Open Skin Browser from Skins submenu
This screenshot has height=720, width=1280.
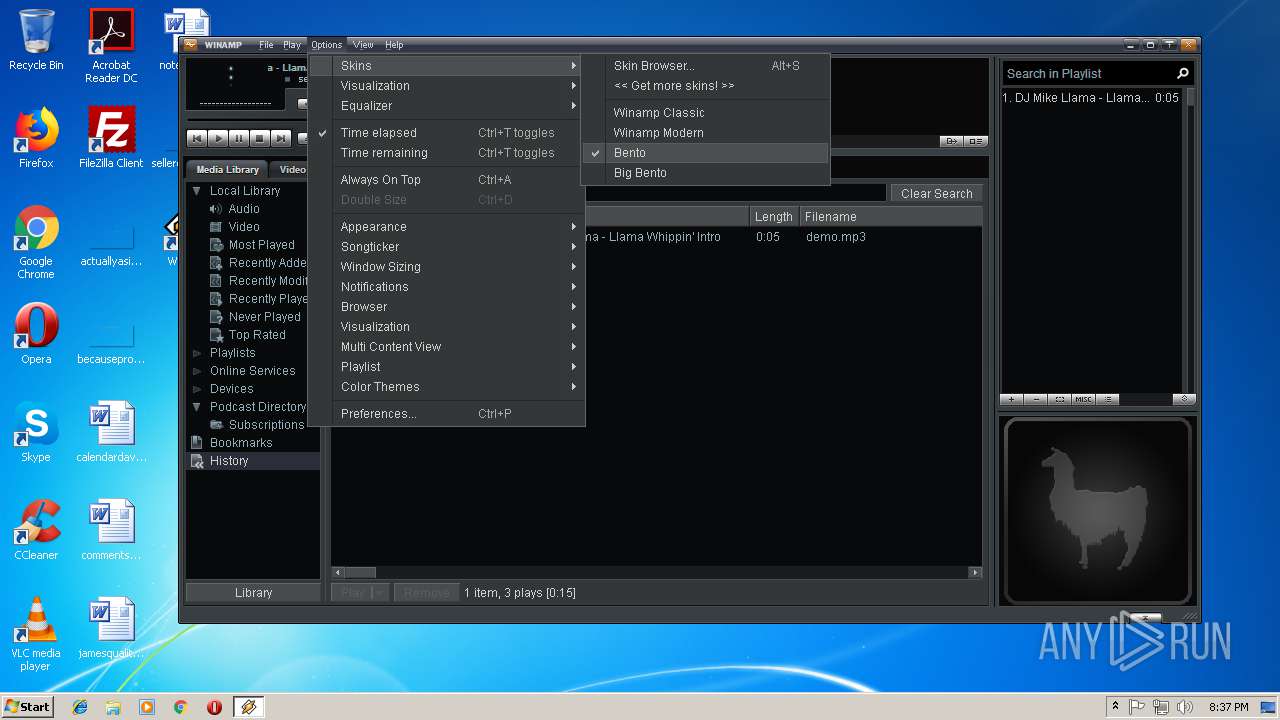705,66
